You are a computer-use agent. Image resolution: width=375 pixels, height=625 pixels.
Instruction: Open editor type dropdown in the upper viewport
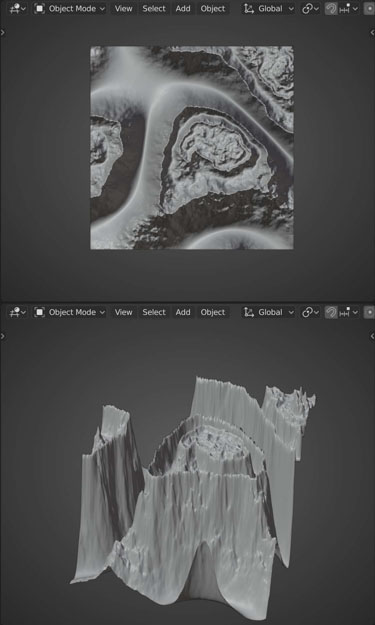18,8
